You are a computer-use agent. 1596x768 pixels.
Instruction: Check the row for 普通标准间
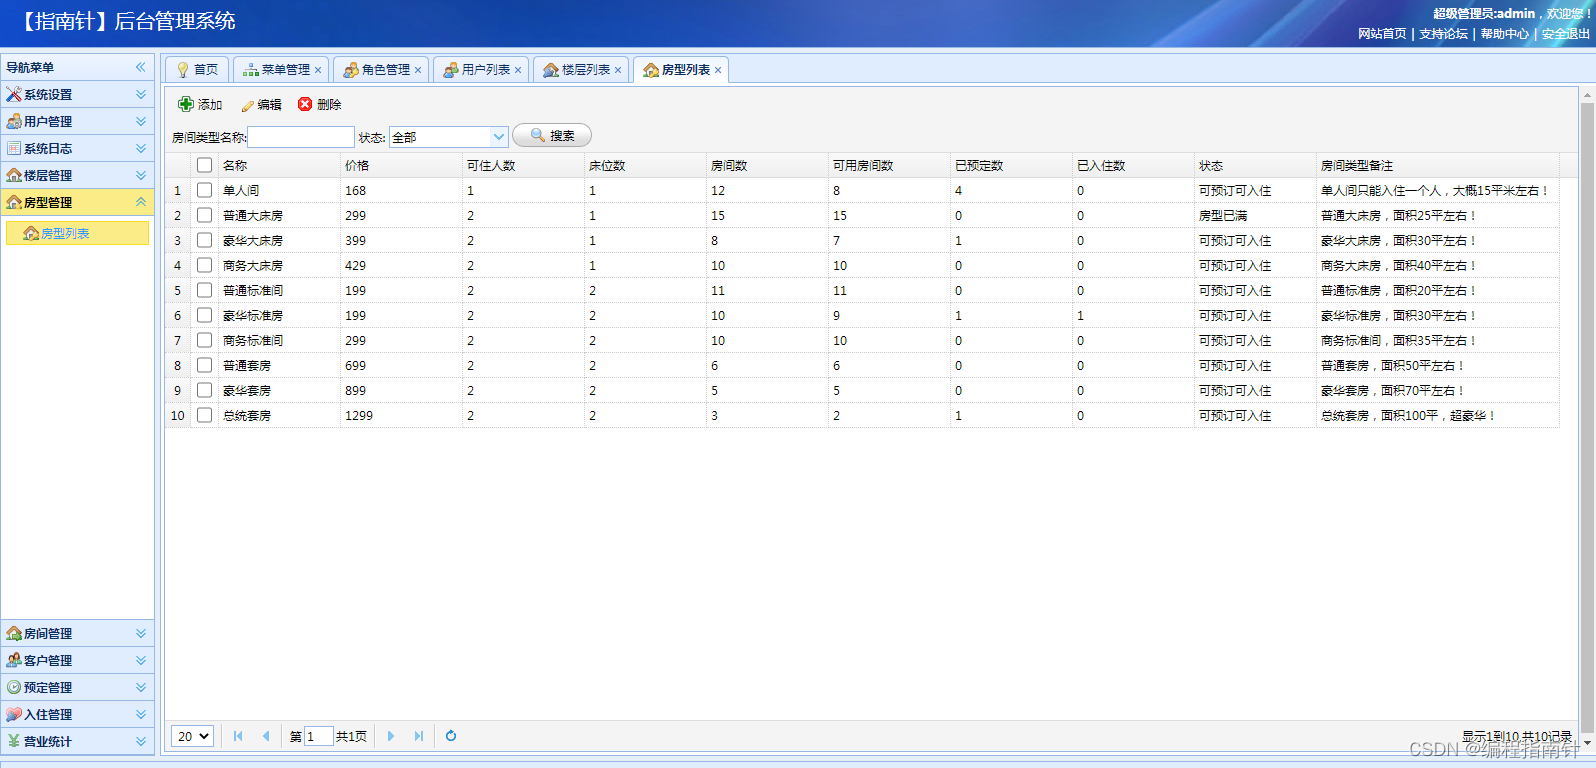tap(205, 290)
